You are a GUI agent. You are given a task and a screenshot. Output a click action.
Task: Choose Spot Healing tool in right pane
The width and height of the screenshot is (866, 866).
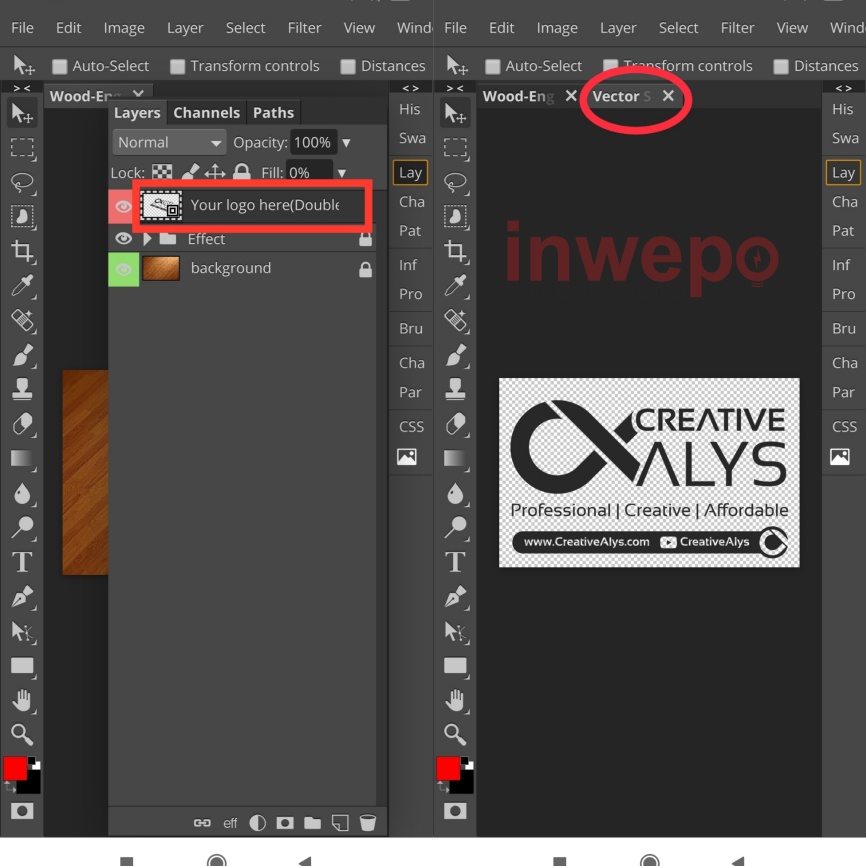455,320
